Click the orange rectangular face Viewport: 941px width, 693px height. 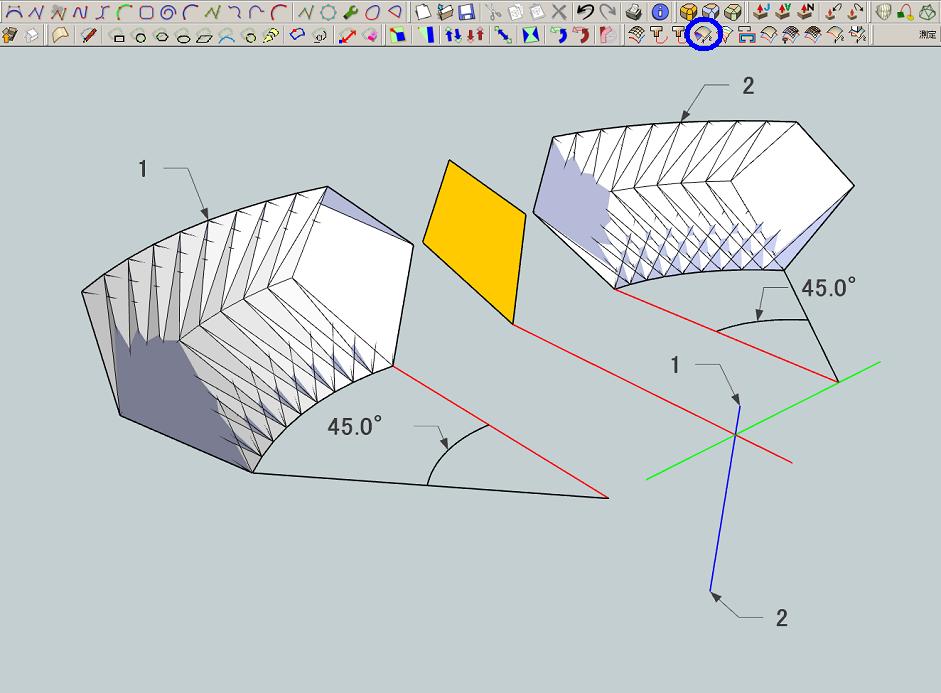coord(475,241)
